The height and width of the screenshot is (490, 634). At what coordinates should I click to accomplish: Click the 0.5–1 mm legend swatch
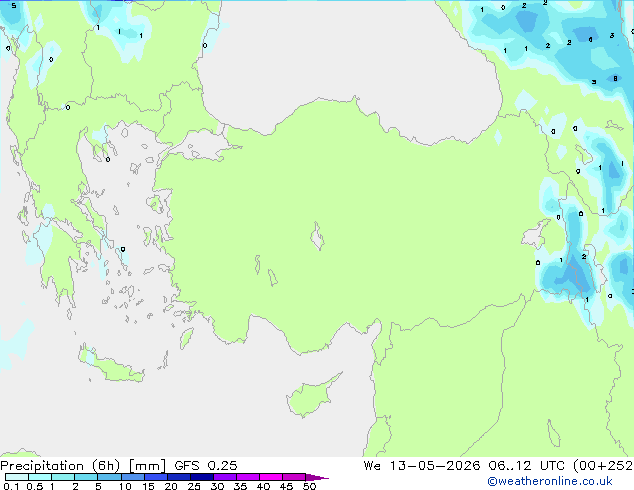point(40,477)
